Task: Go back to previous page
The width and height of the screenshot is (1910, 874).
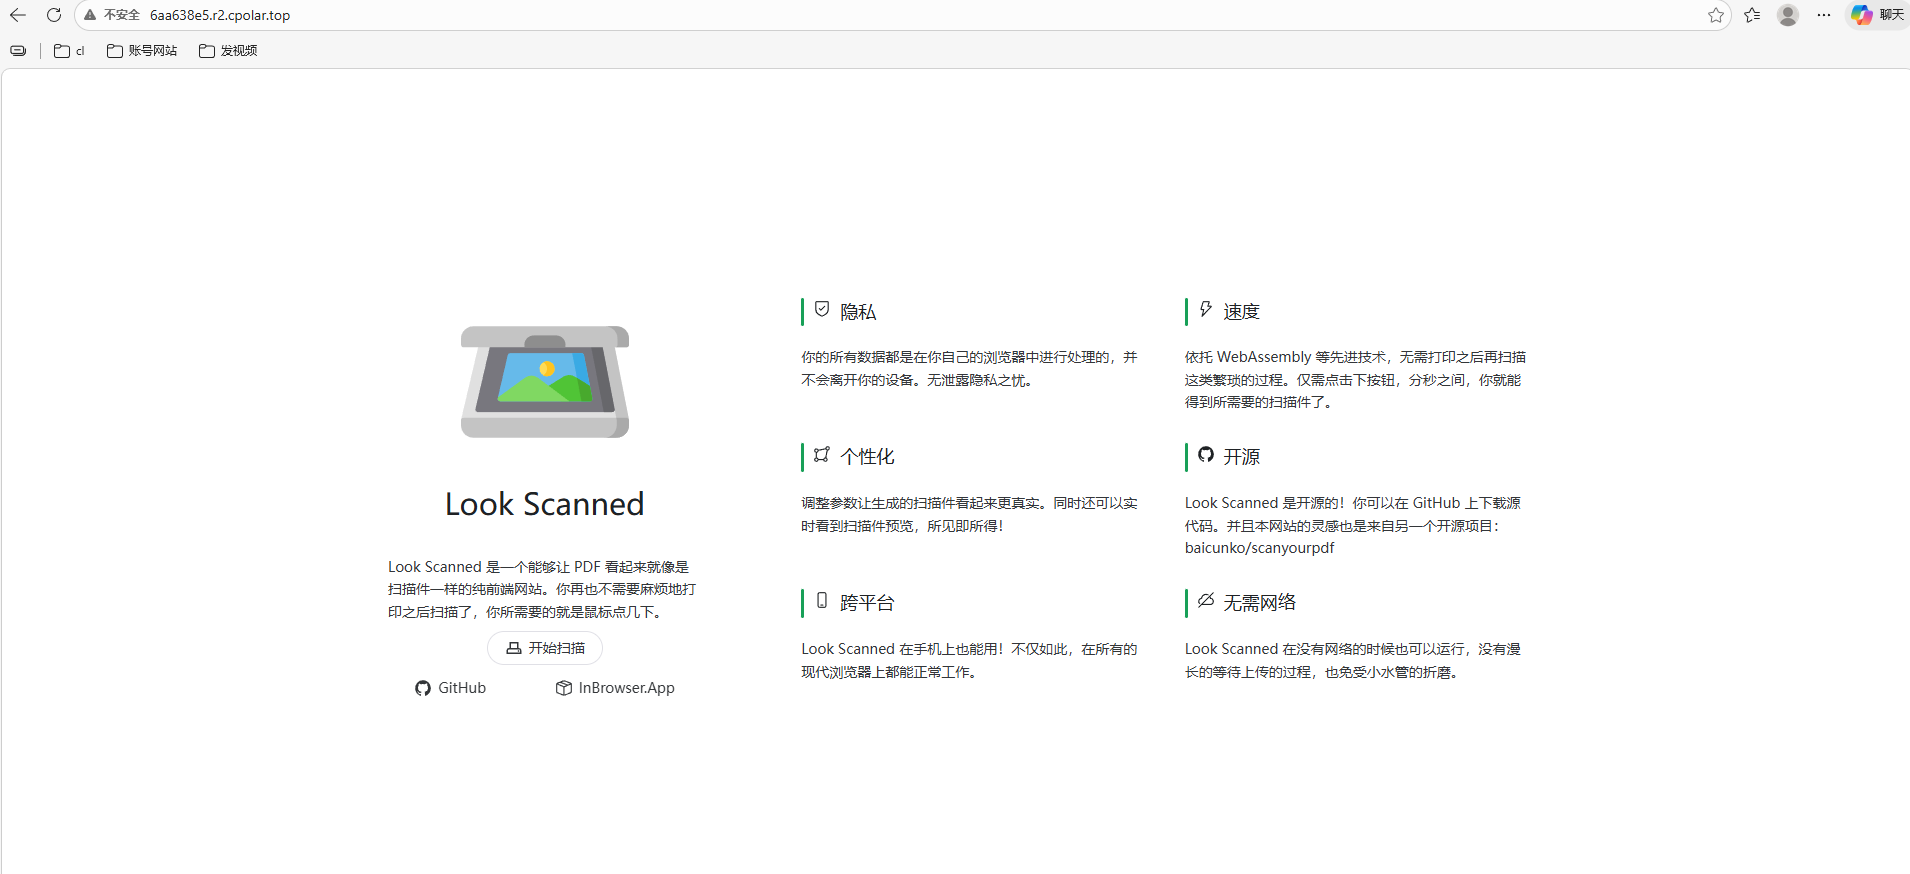Action: 18,15
